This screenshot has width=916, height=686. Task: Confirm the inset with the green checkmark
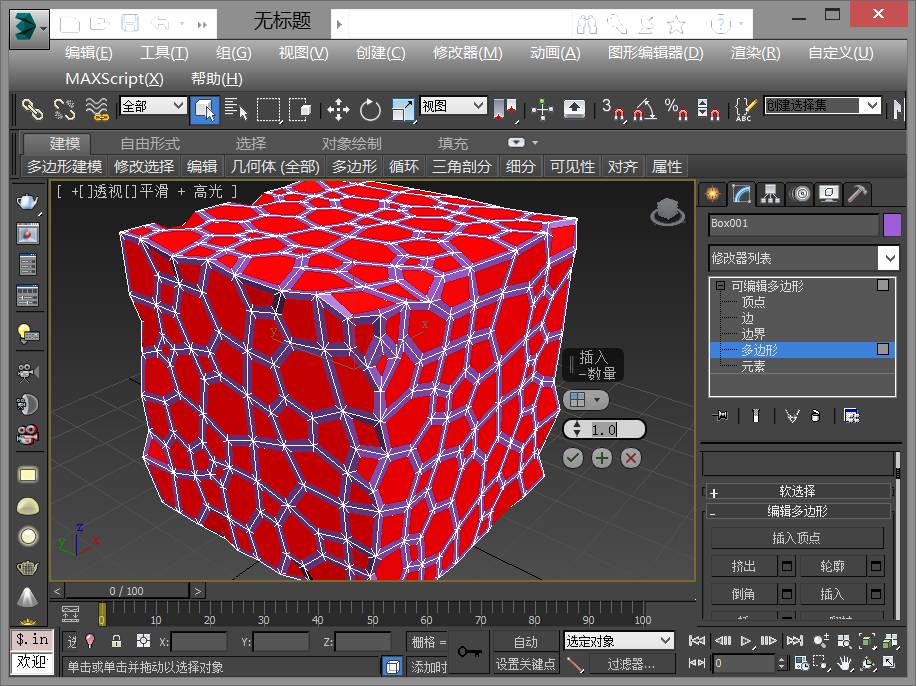click(x=572, y=458)
